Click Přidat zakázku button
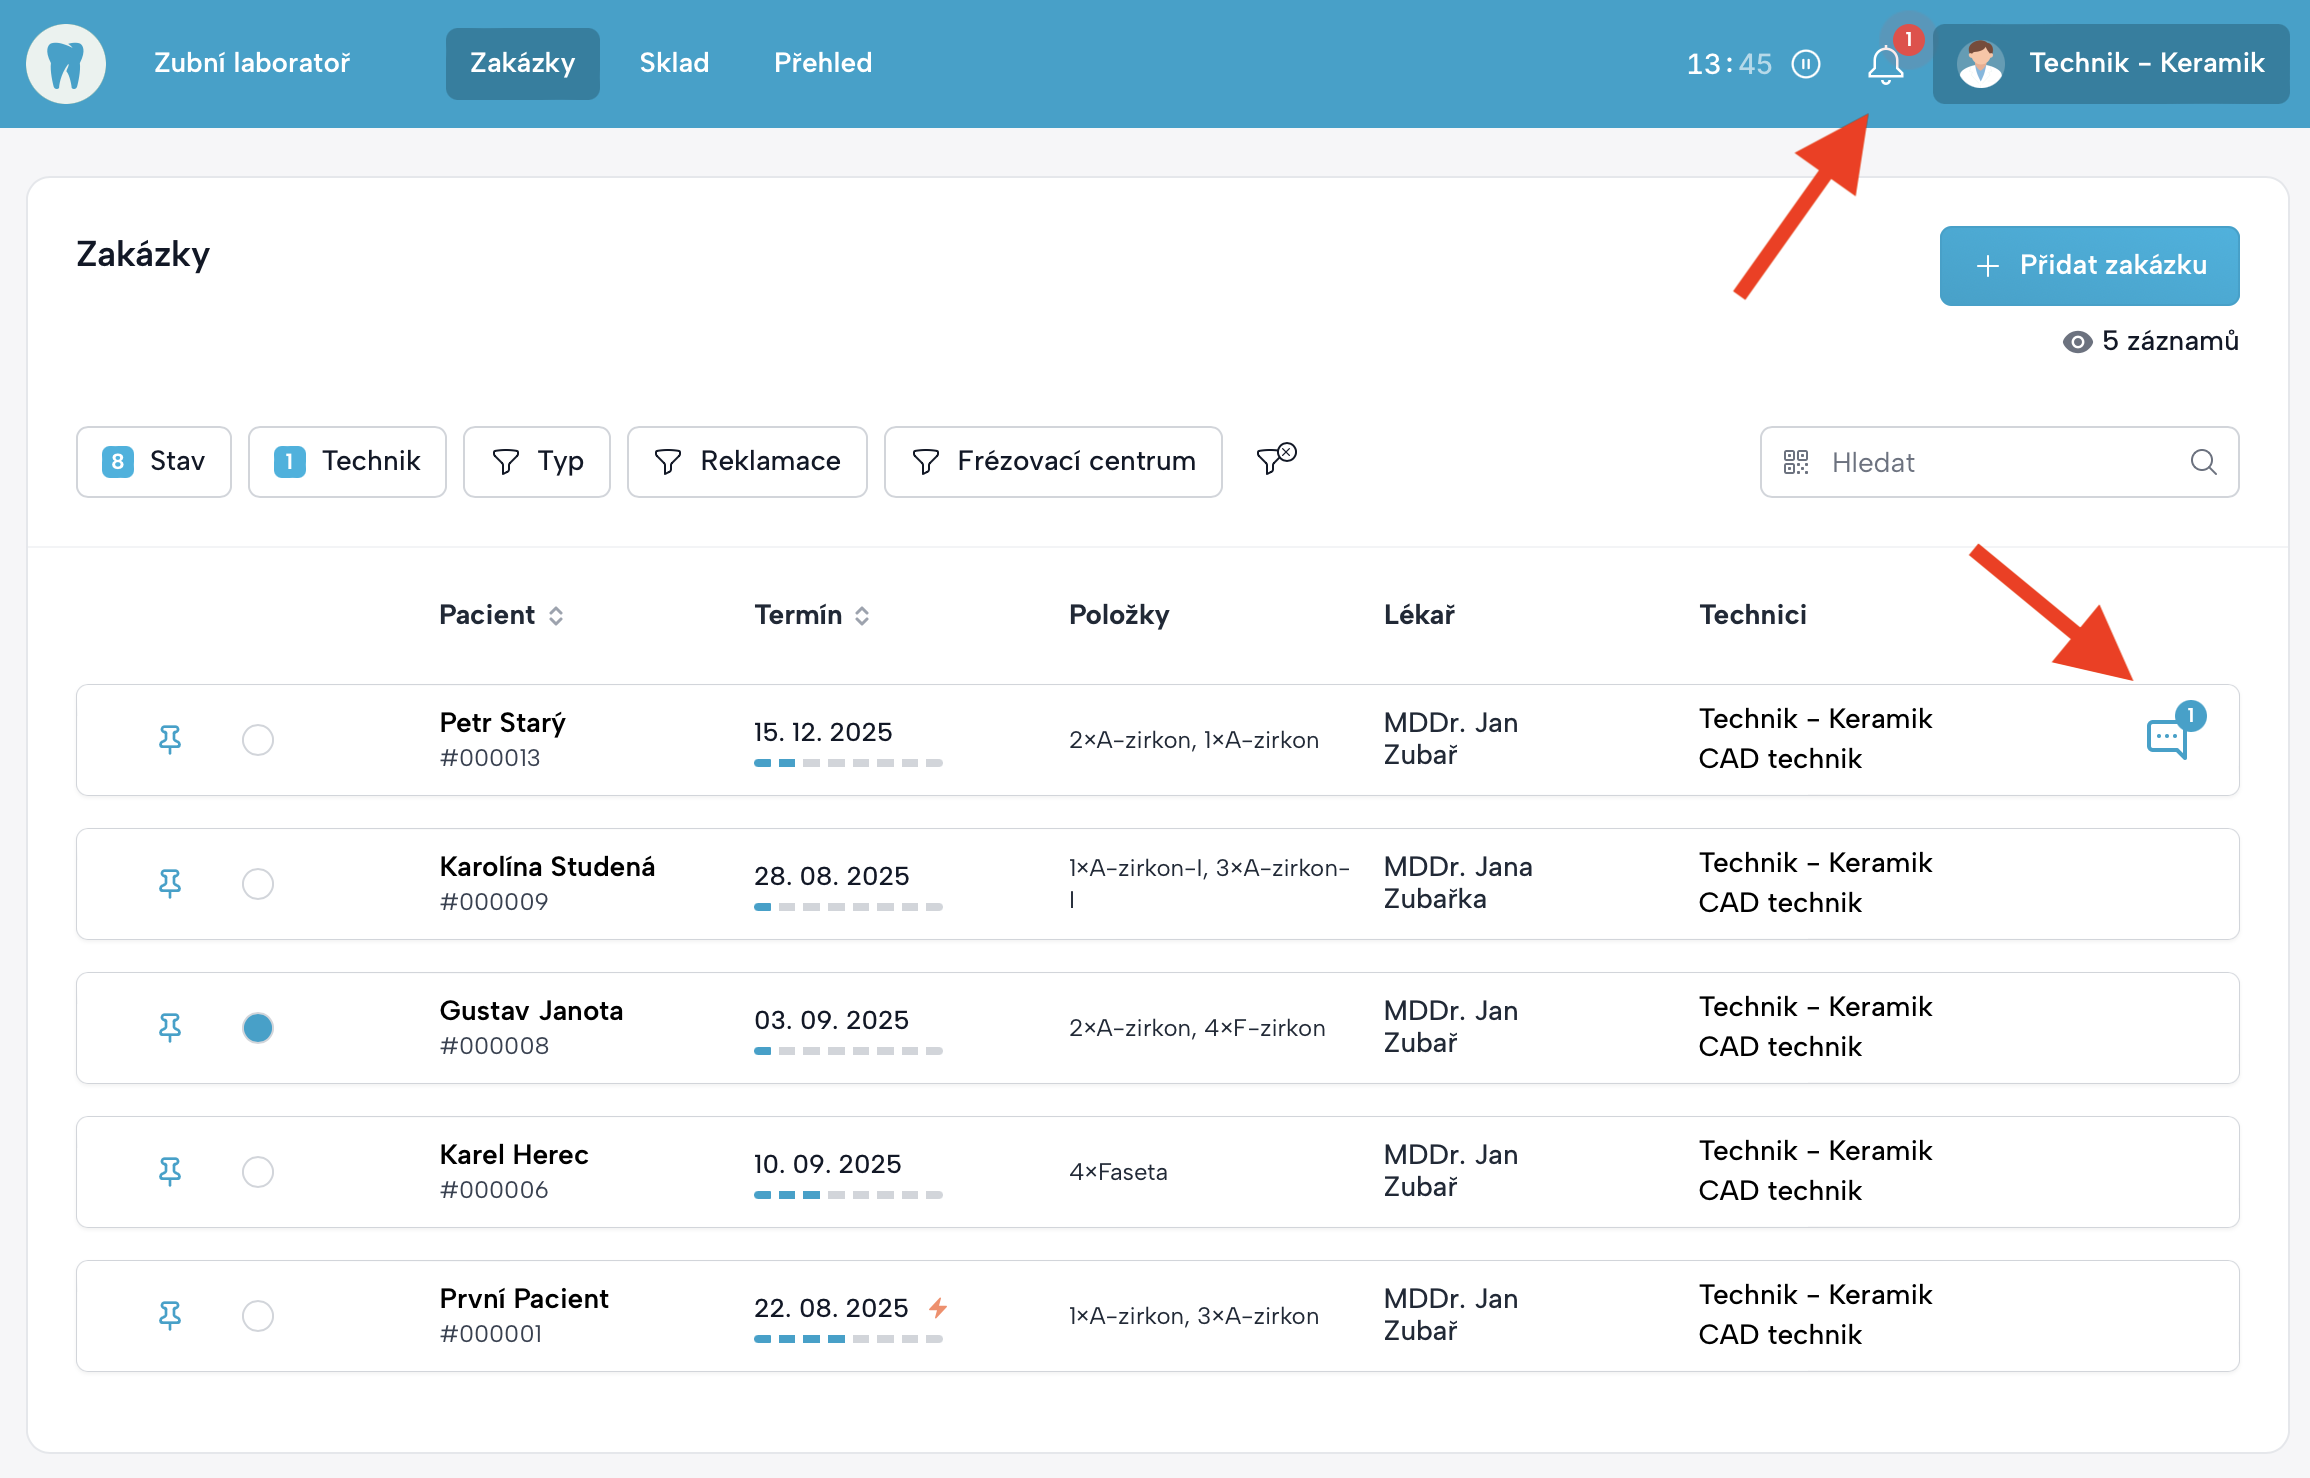 pyautogui.click(x=2089, y=265)
